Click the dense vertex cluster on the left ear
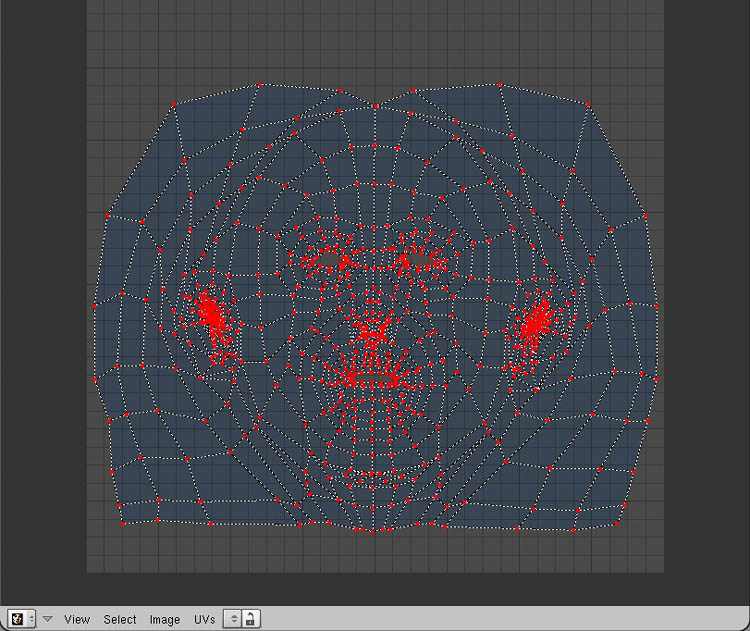Screen dimensions: 750x631 point(211,316)
